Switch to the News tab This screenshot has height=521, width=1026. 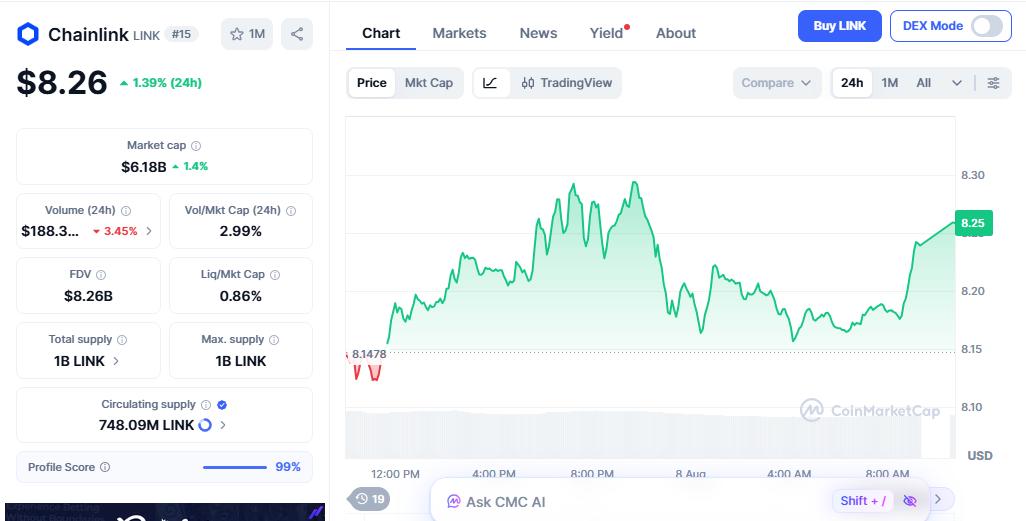coord(539,33)
